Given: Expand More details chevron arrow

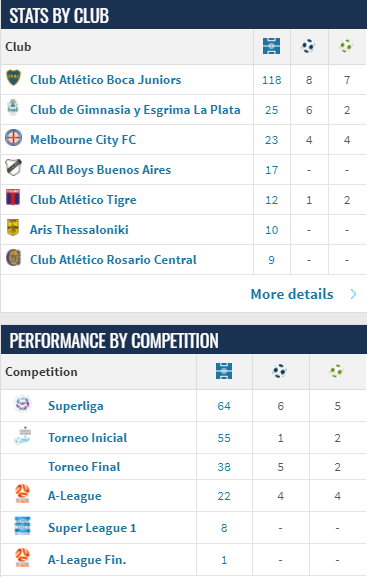Looking at the screenshot, I should click(353, 294).
